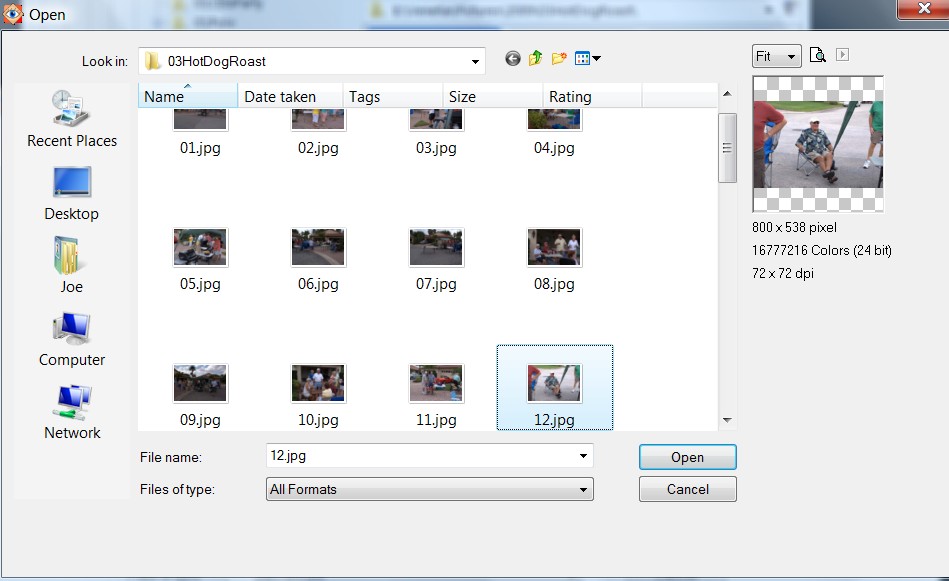Image resolution: width=949 pixels, height=581 pixels.
Task: Open the view menu icon
Action: [x=587, y=59]
